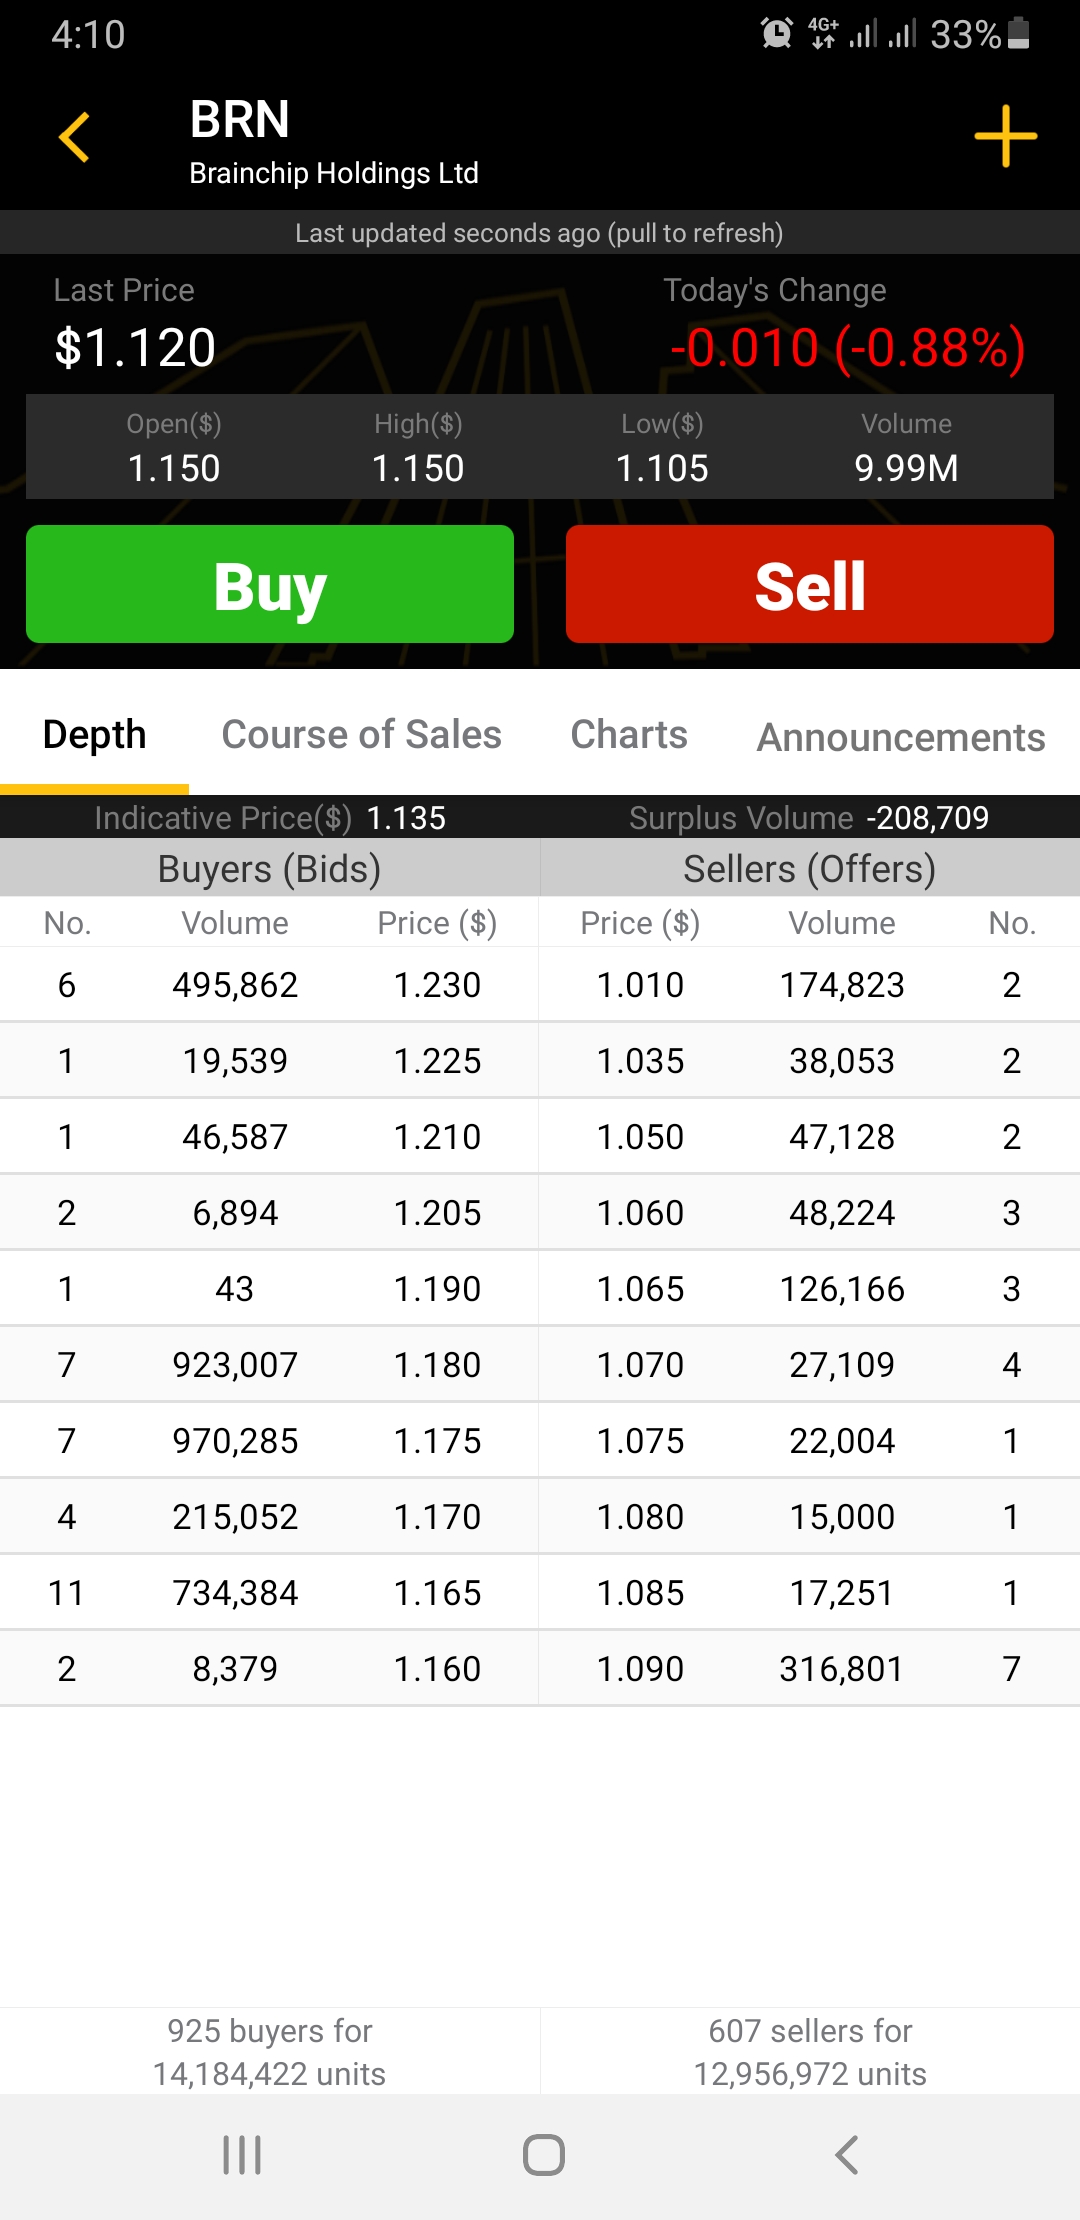Tap the Android home button icon
The image size is (1080, 2220).
[544, 2155]
